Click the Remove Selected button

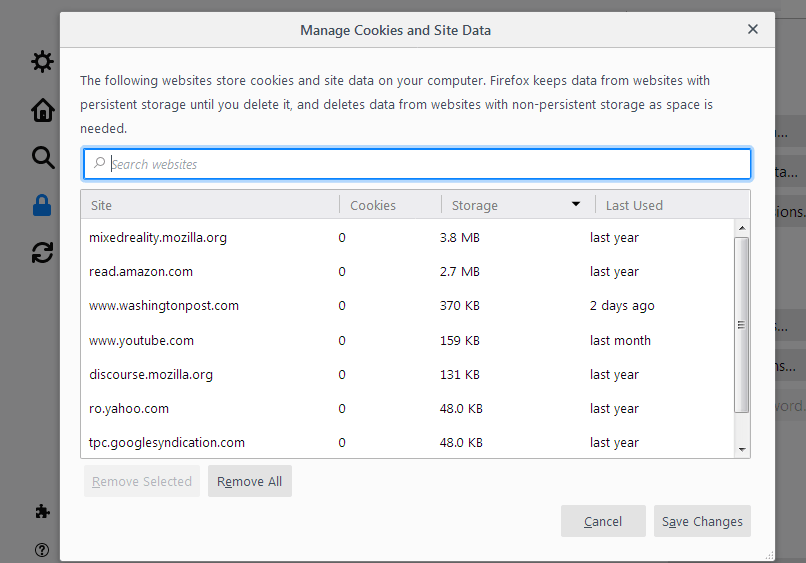coord(142,481)
